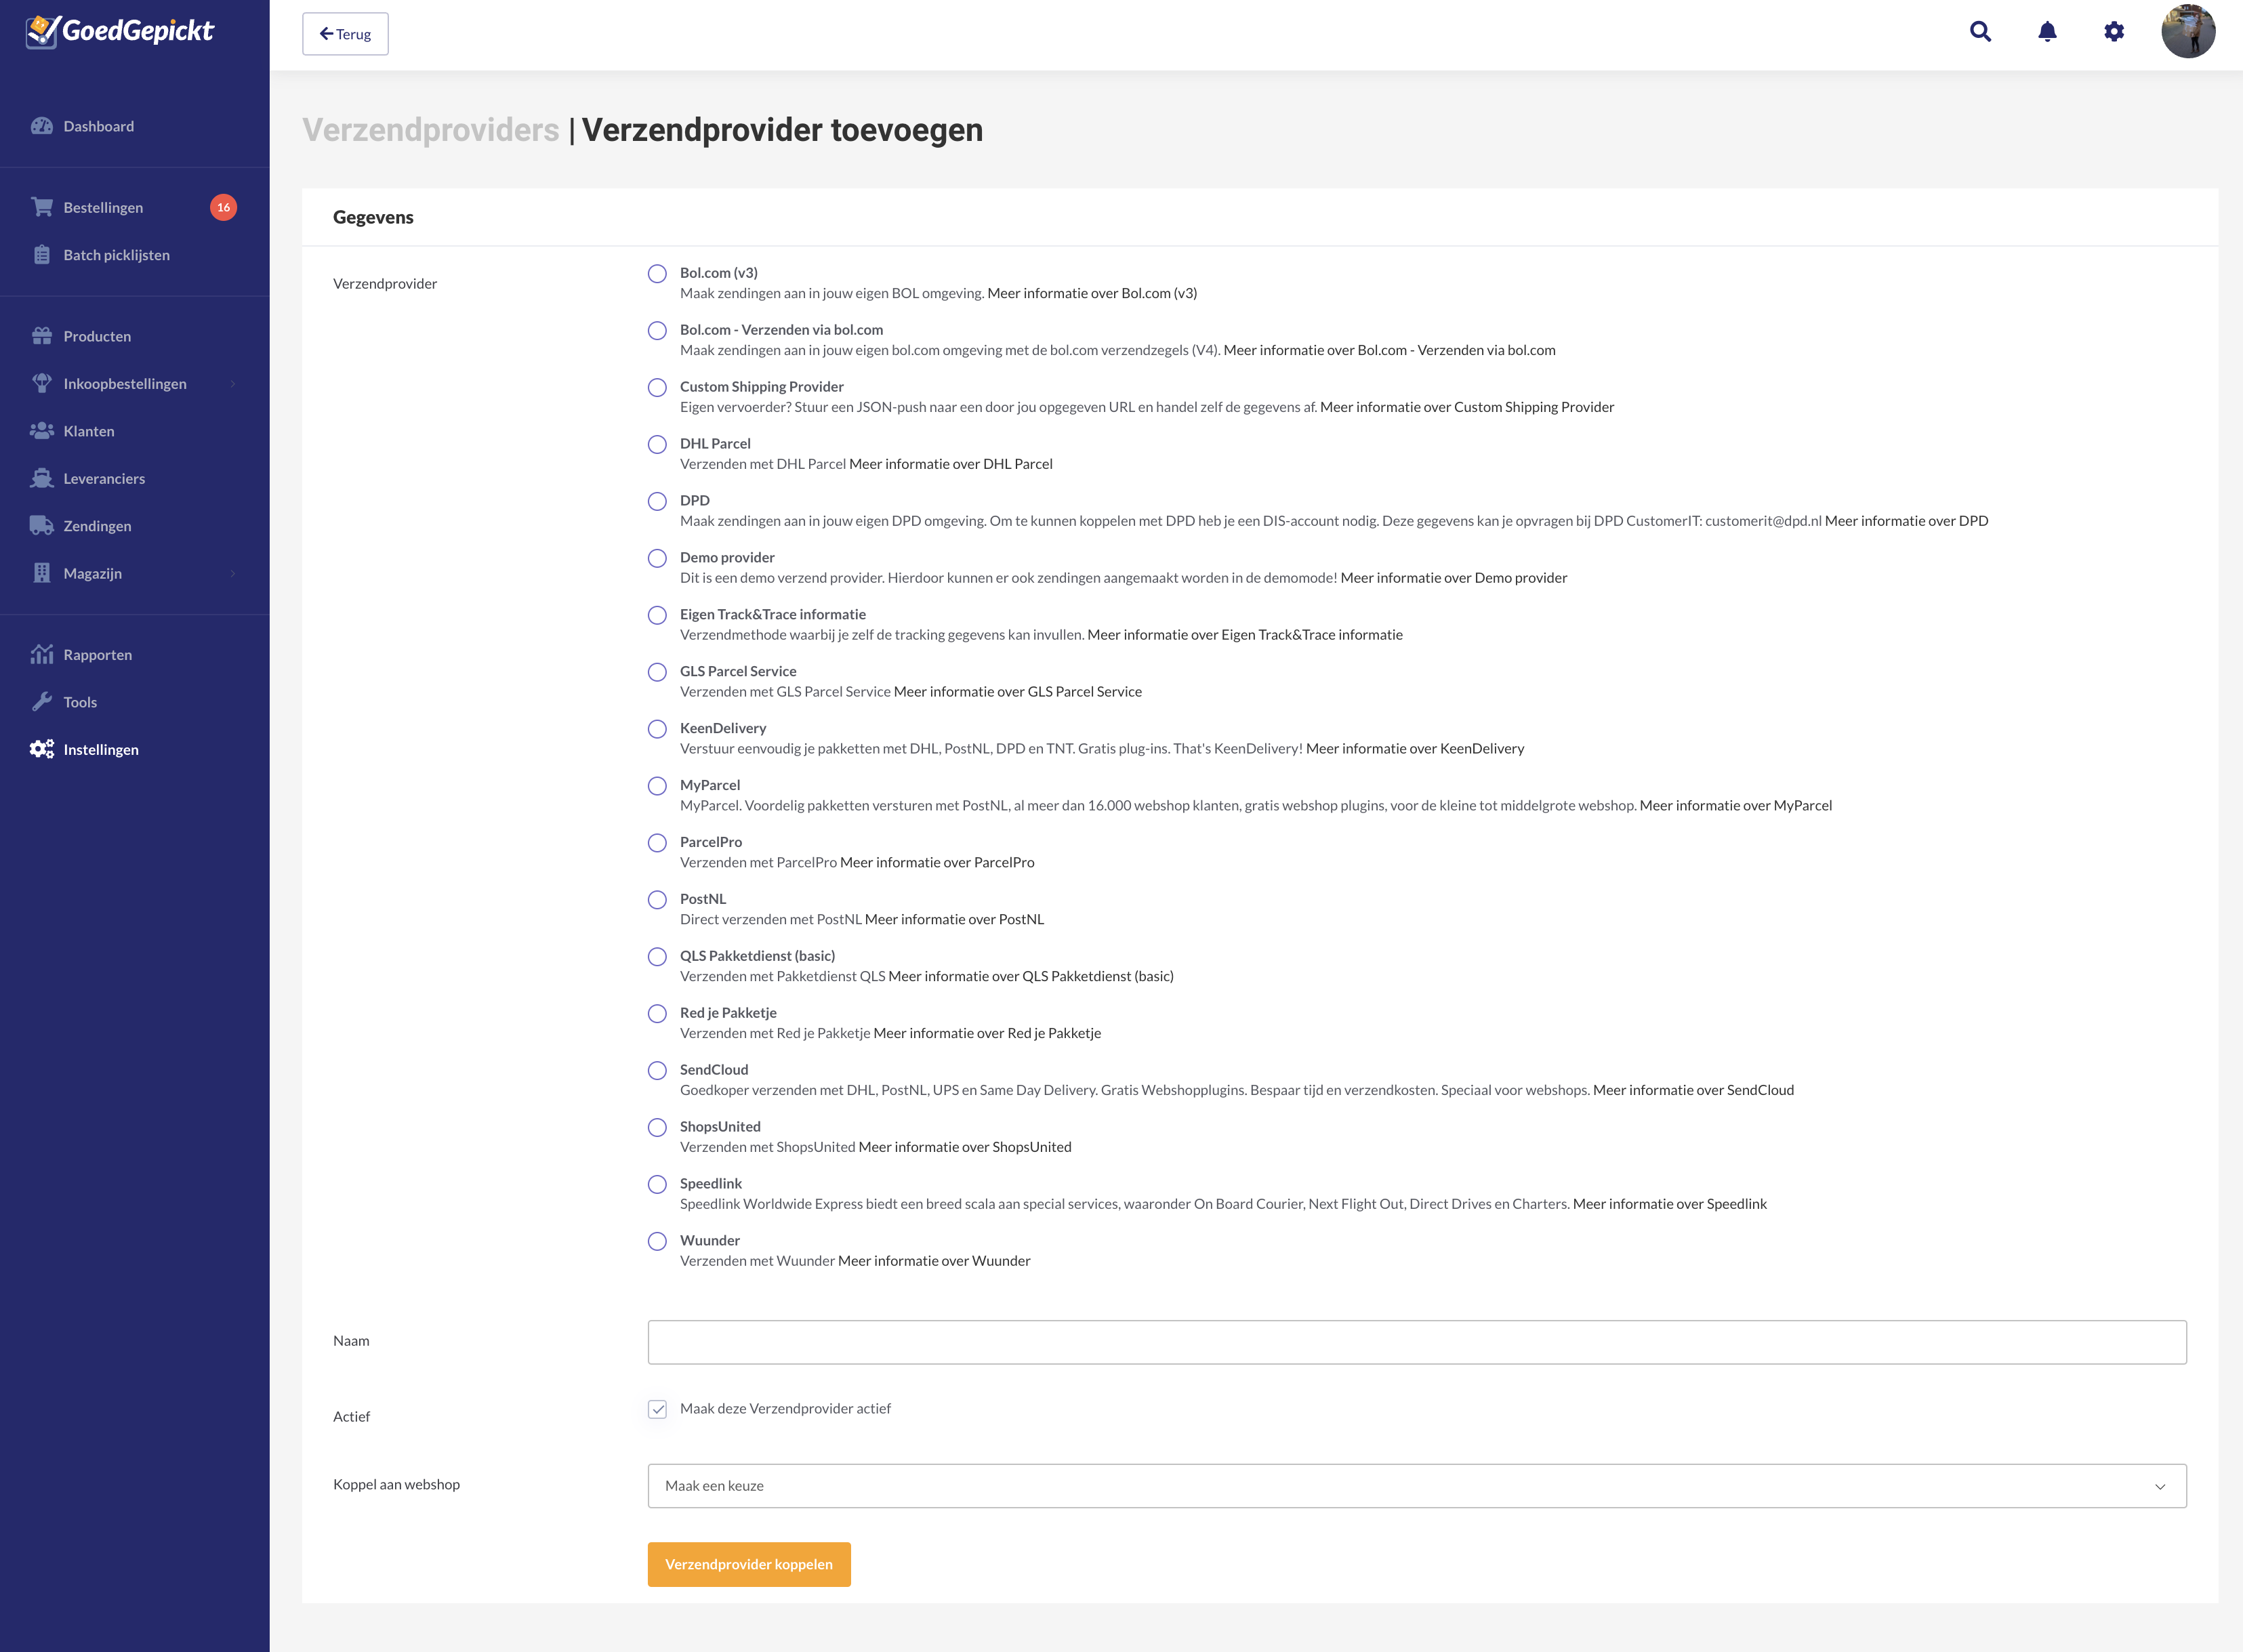
Task: Click the Inkoopbestellingen parachute box icon
Action: pyautogui.click(x=42, y=383)
